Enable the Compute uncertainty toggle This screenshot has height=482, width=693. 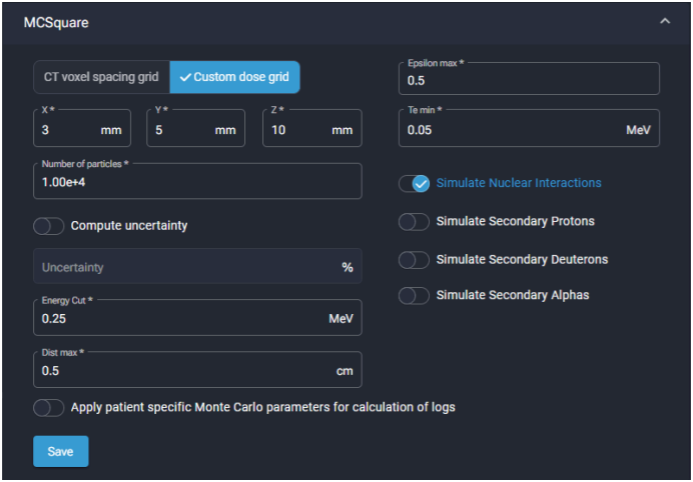(x=49, y=226)
